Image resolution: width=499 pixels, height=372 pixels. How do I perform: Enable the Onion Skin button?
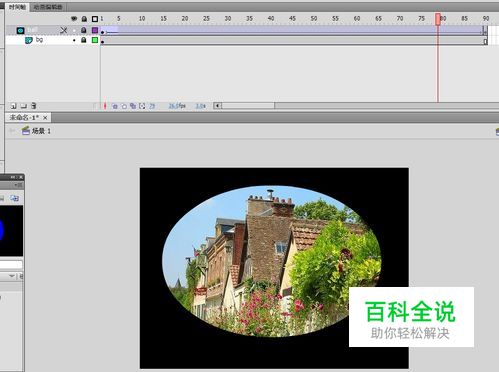pyautogui.click(x=115, y=106)
